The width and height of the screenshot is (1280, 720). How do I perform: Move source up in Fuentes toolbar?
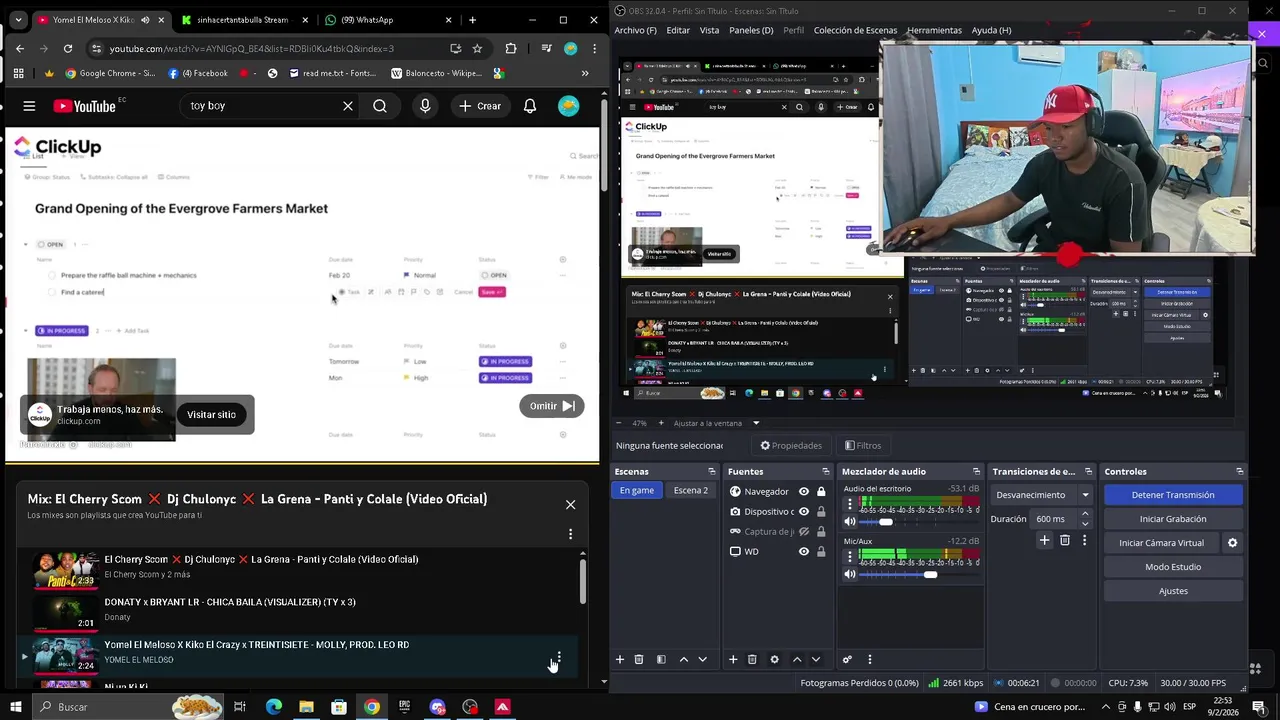point(797,659)
